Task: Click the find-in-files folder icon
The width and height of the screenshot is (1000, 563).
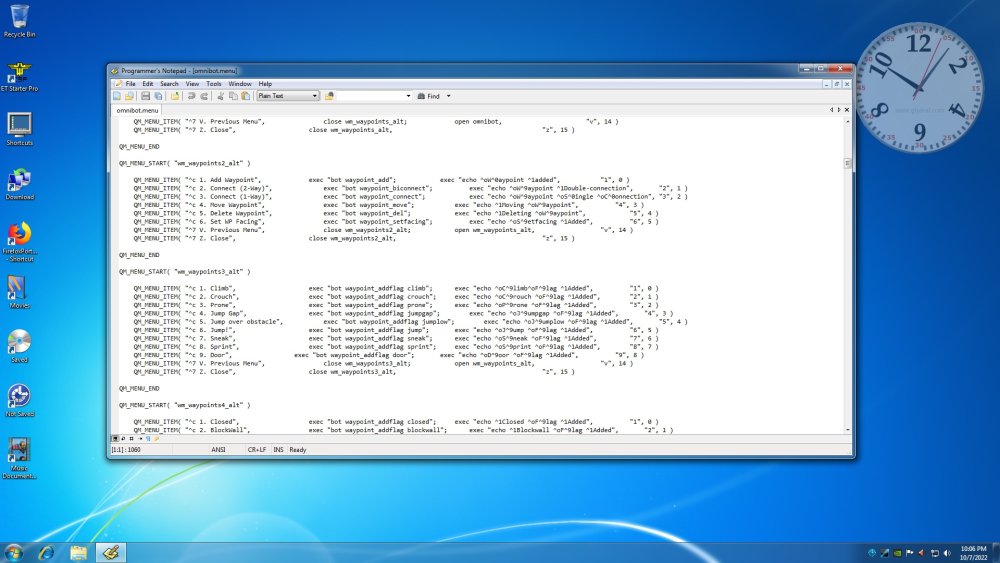Action: point(329,96)
